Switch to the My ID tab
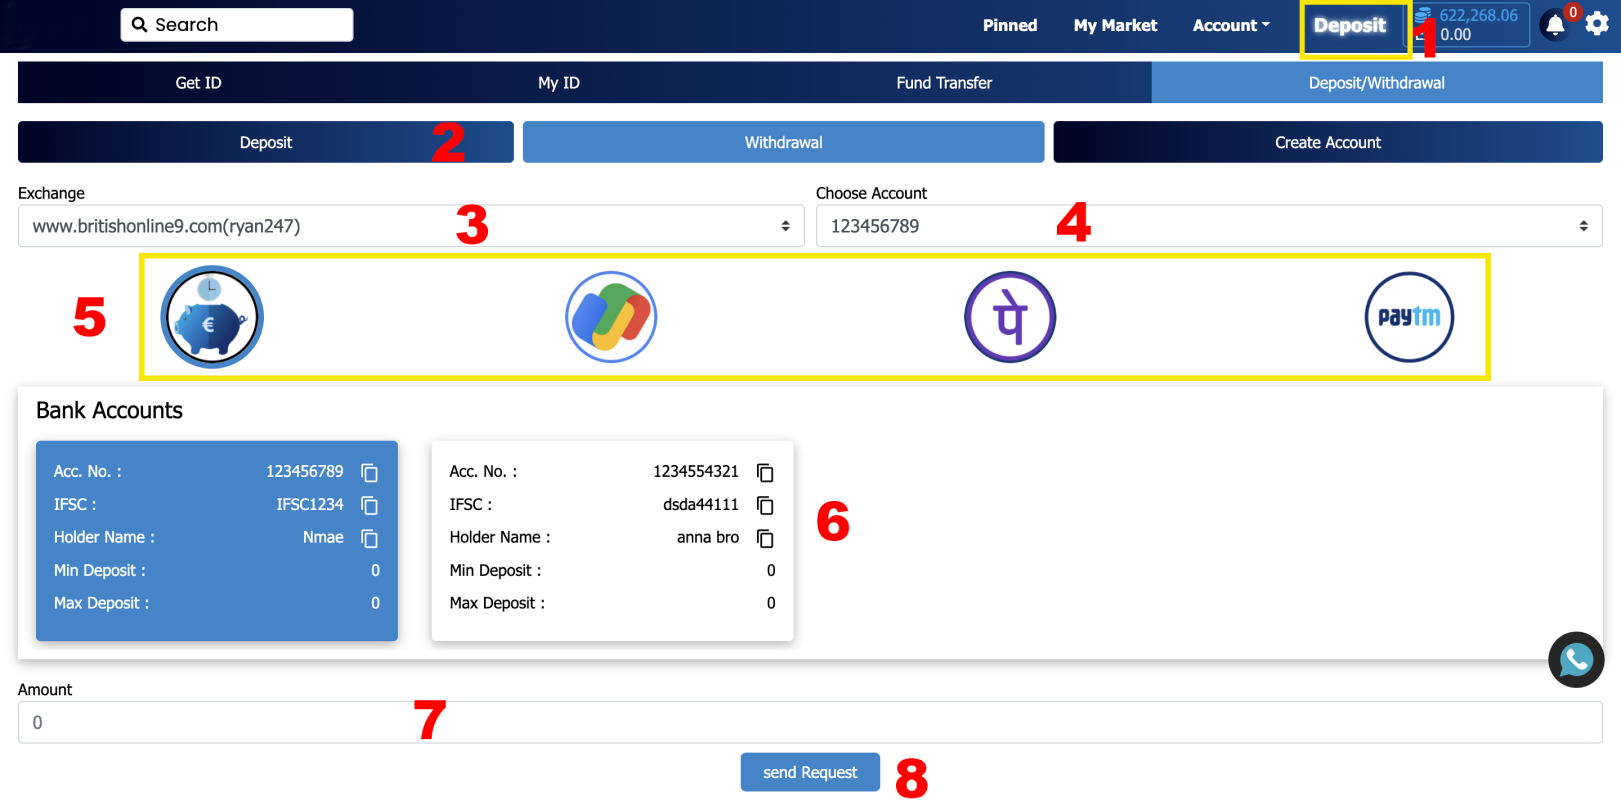 tap(559, 83)
